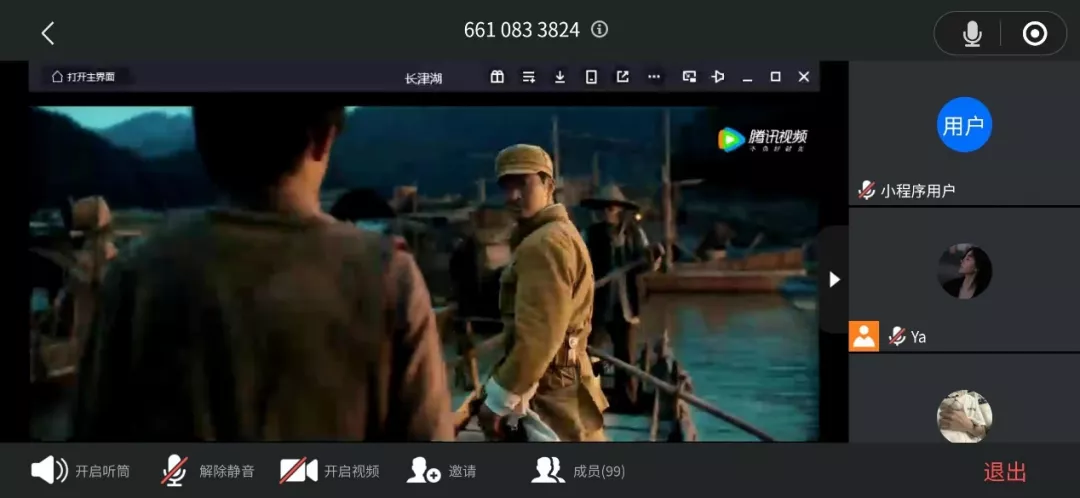Open meeting info next to meeting ID
This screenshot has height=498, width=1080.
click(599, 30)
